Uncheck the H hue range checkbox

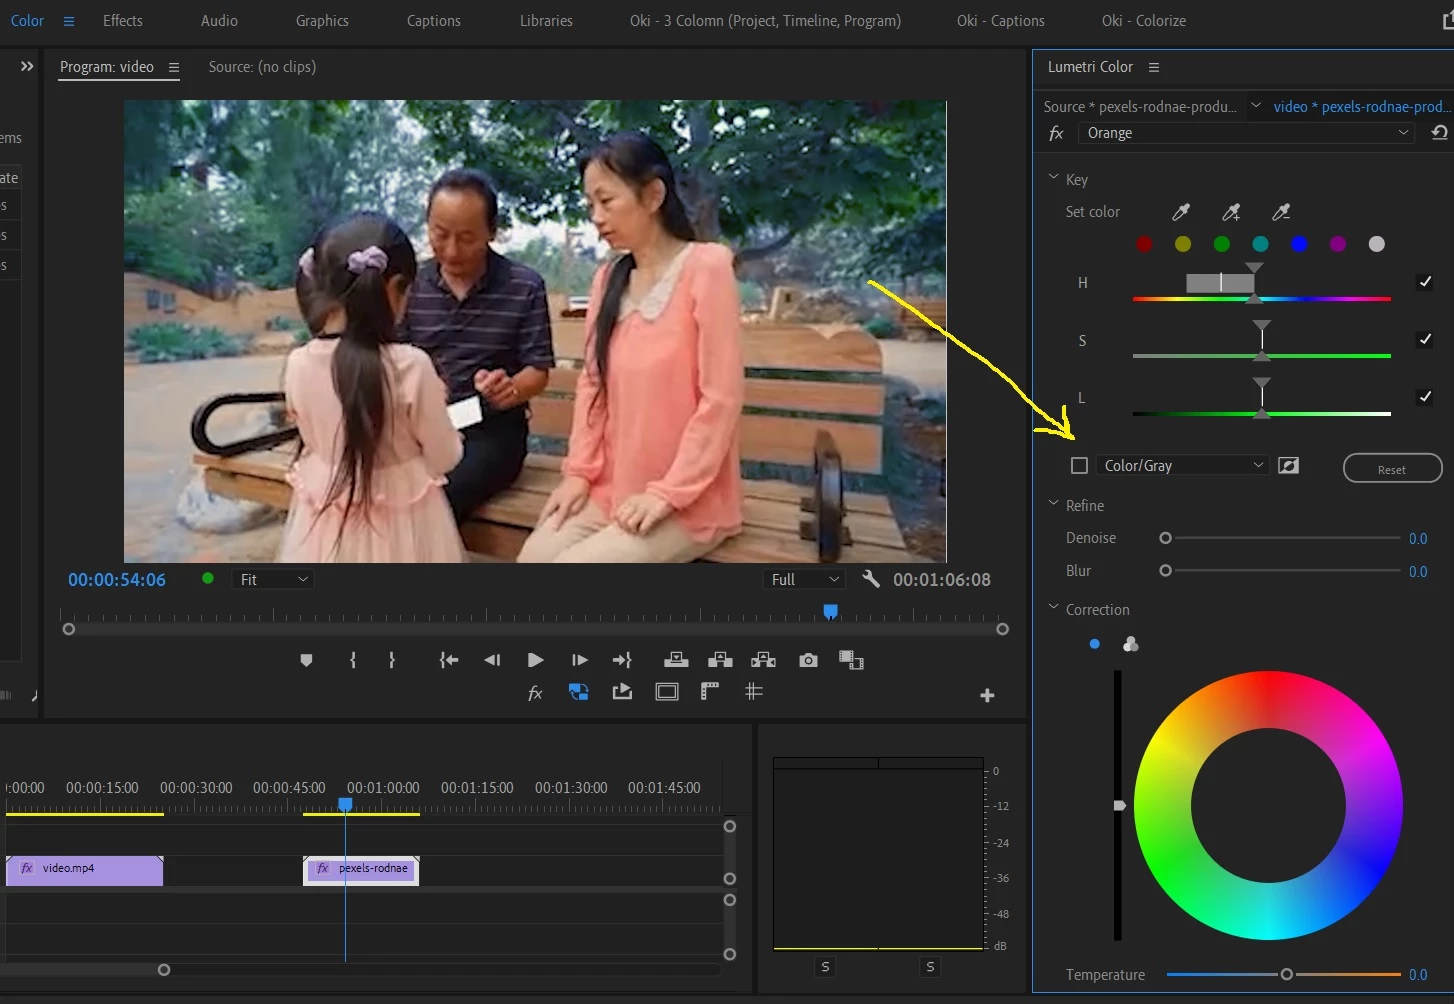click(x=1425, y=282)
